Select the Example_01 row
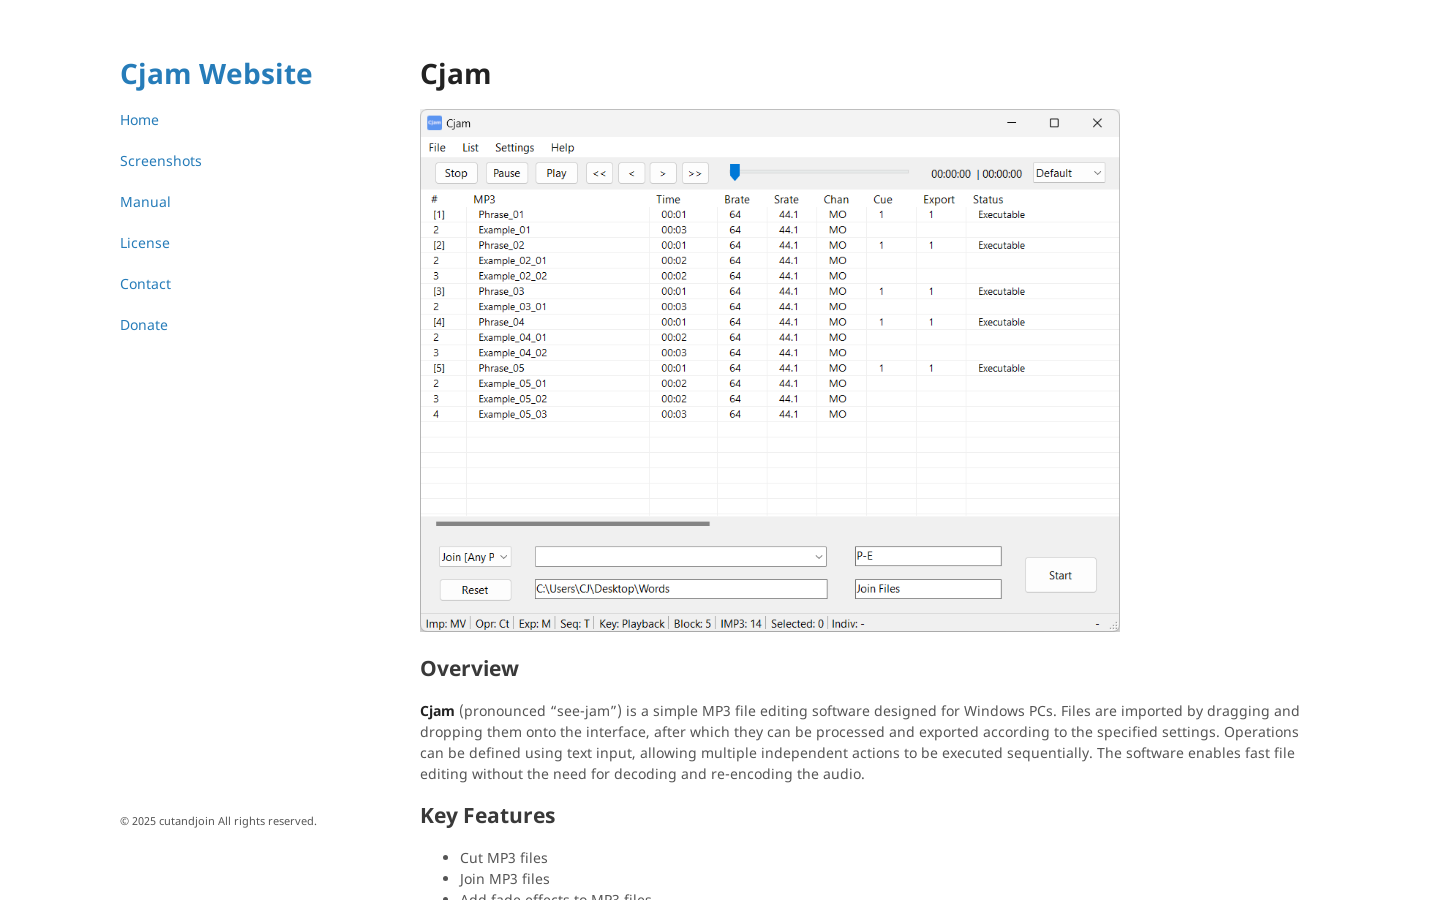This screenshot has height=900, width=1440. (x=770, y=230)
